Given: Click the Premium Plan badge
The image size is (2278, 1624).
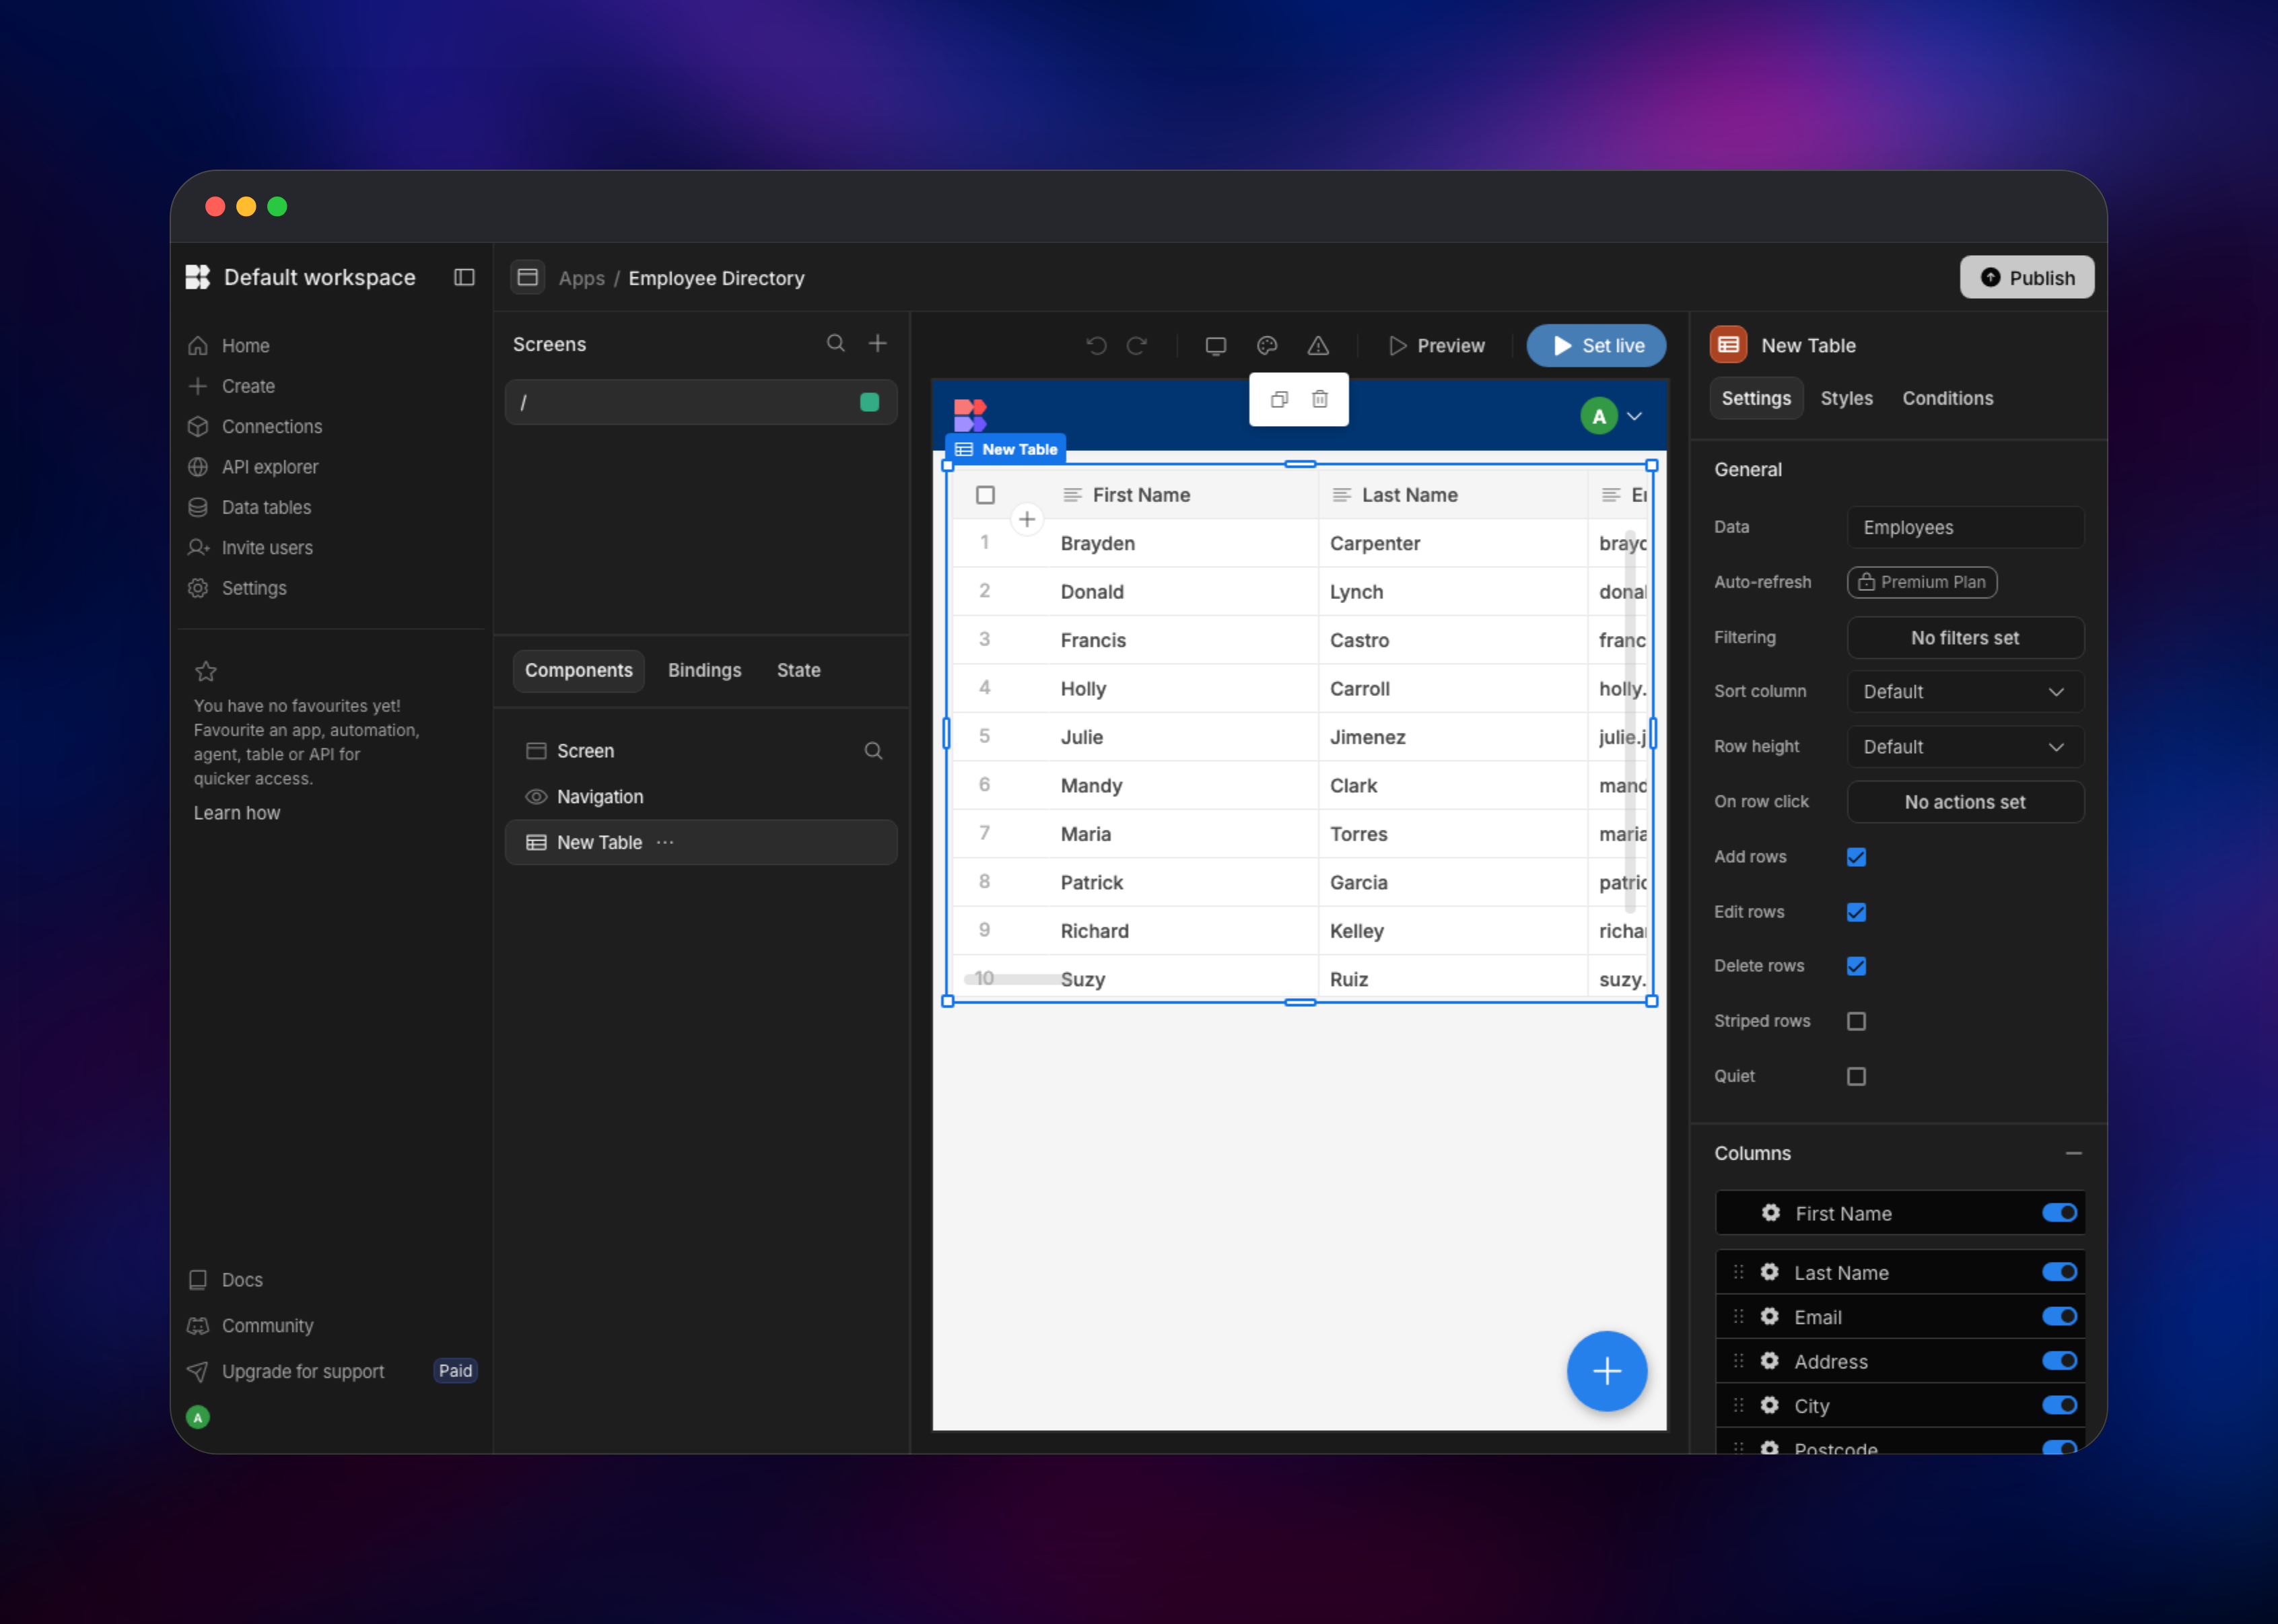Looking at the screenshot, I should click(x=1922, y=582).
